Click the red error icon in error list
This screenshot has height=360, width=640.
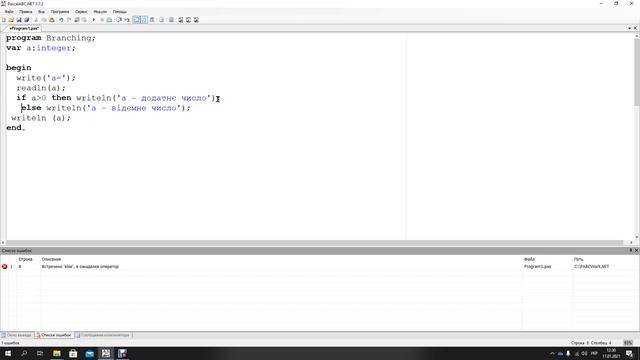pos(4,267)
